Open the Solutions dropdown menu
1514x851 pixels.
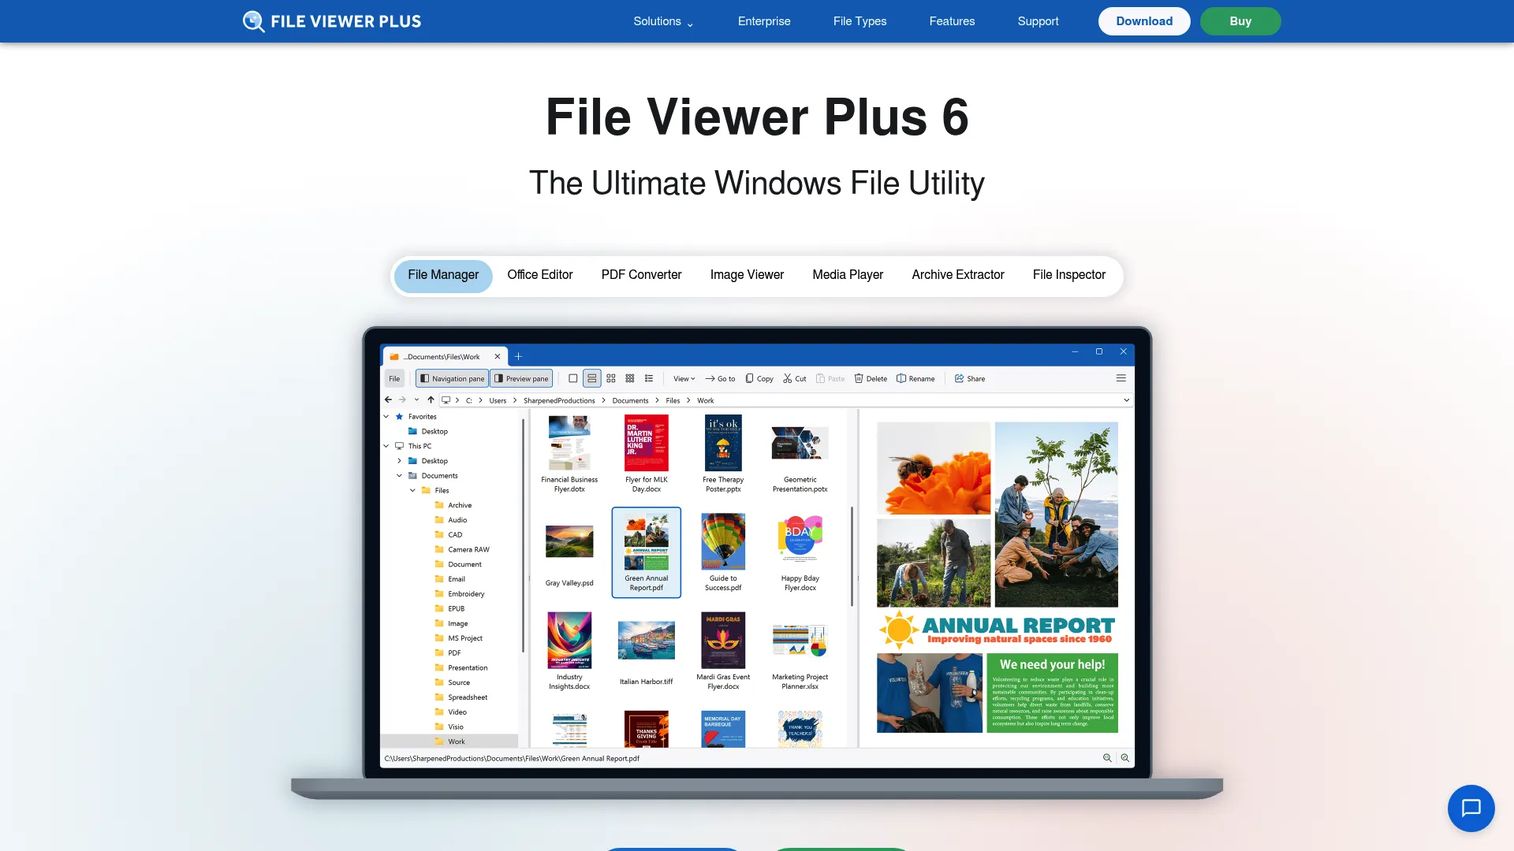(663, 21)
